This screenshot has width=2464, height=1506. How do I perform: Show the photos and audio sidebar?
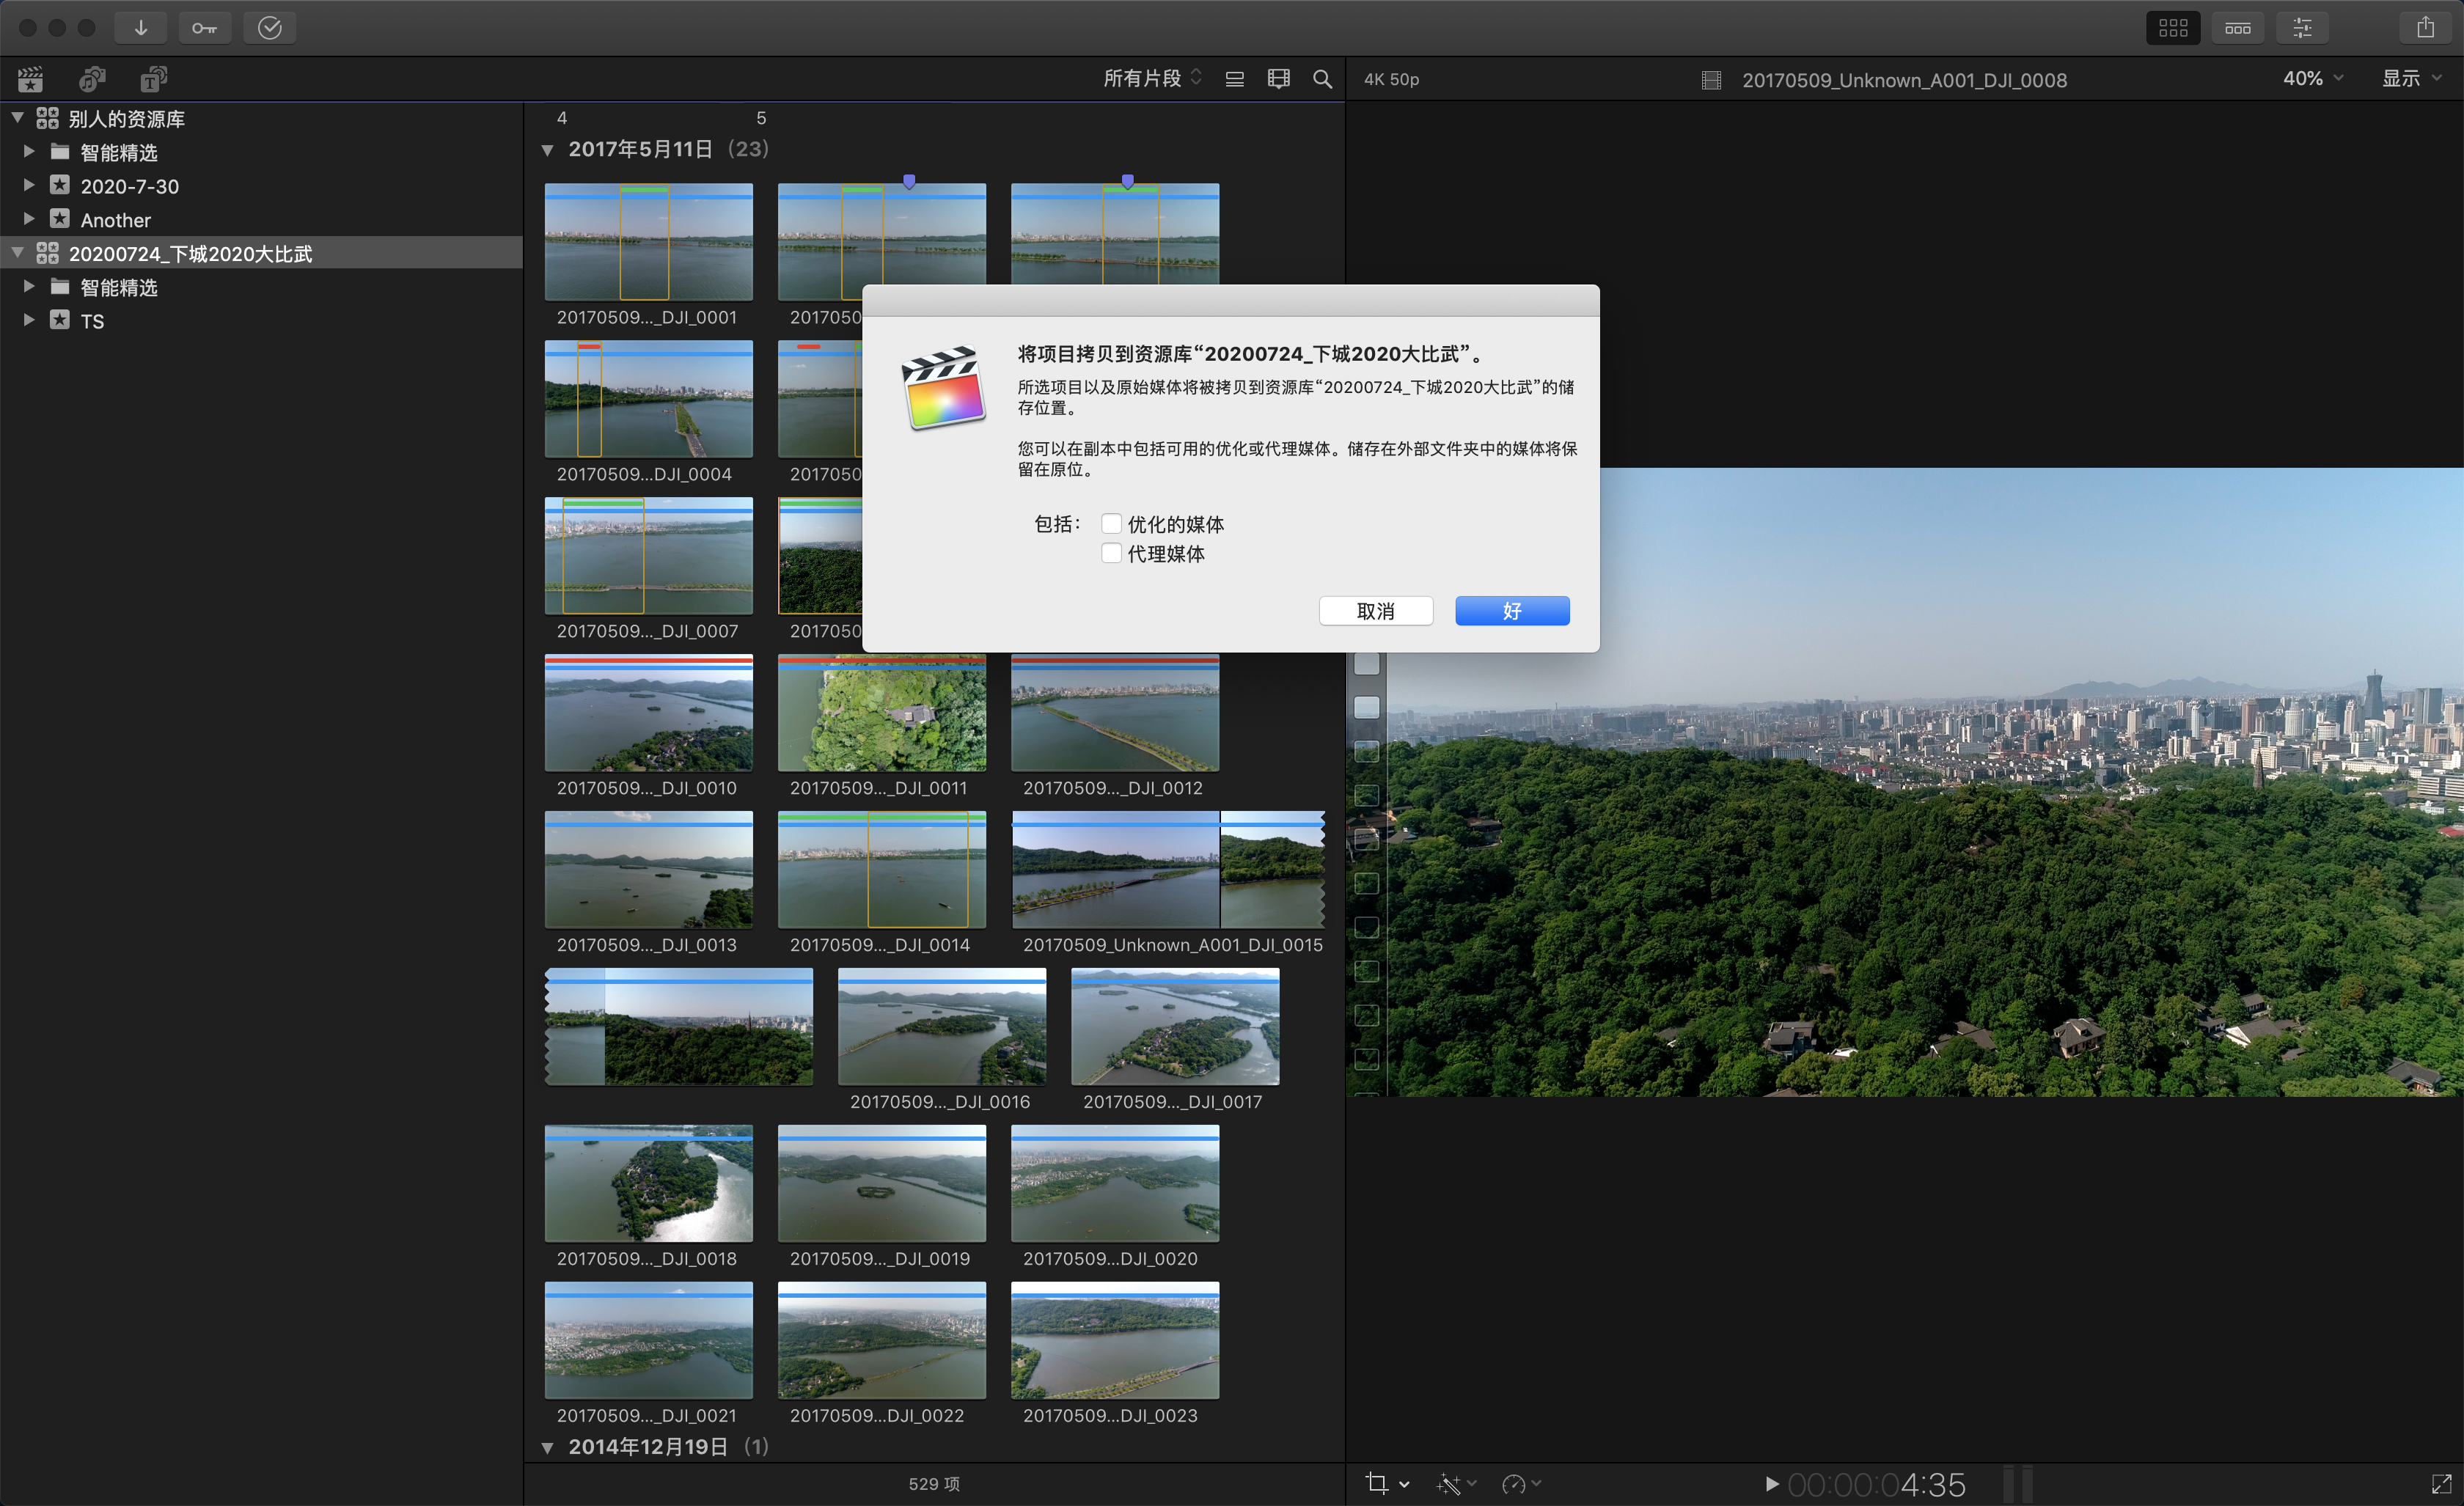pos(92,79)
